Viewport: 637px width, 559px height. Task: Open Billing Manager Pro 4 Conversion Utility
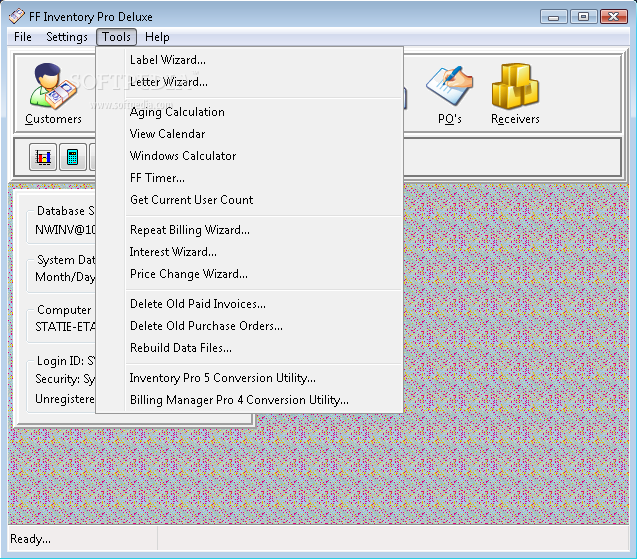pyautogui.click(x=249, y=400)
